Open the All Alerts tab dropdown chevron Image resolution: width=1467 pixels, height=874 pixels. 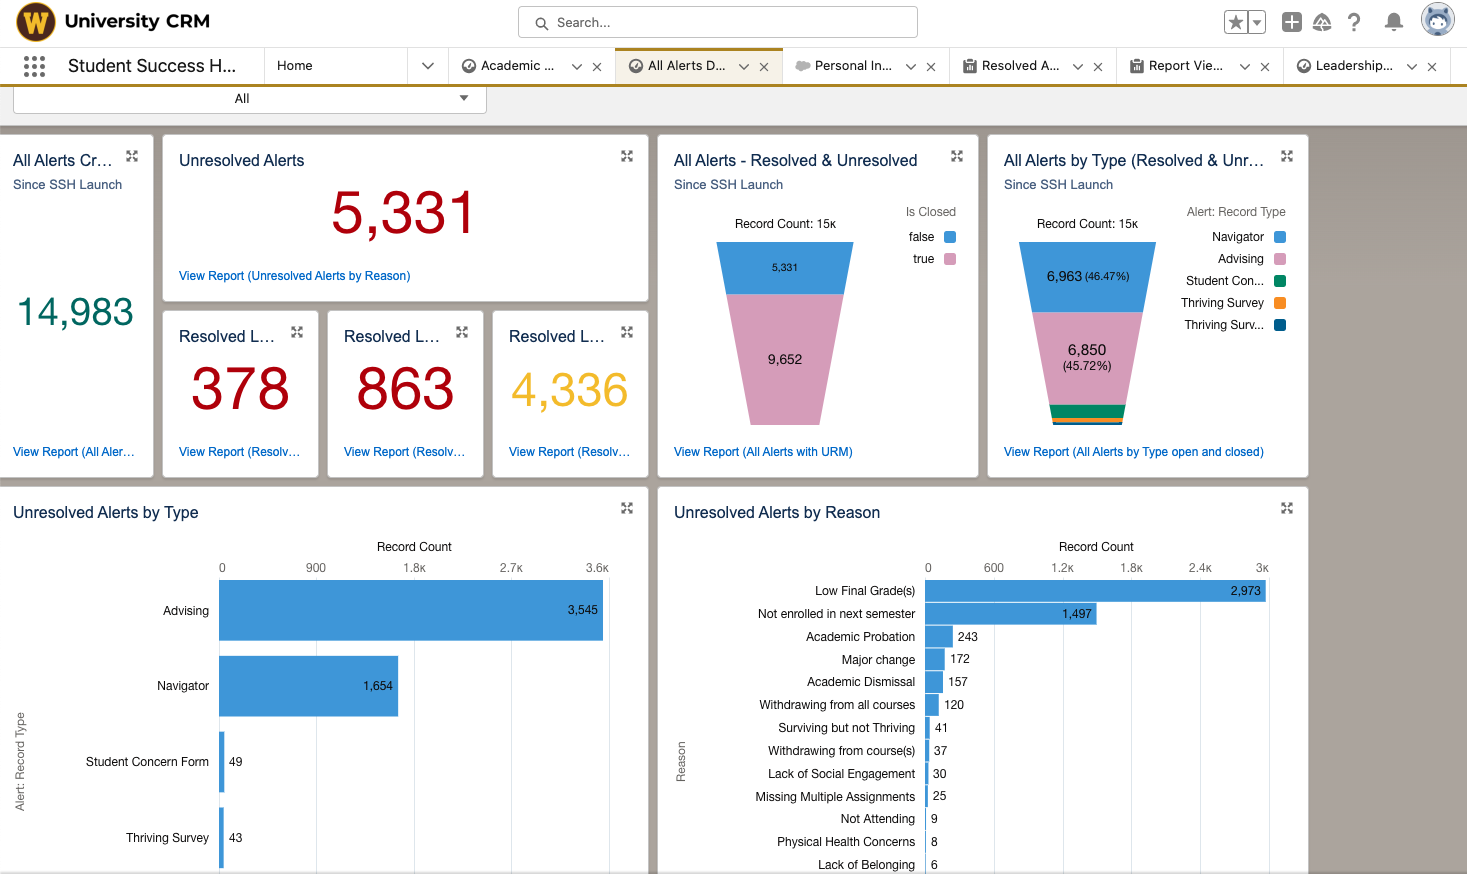(x=743, y=65)
